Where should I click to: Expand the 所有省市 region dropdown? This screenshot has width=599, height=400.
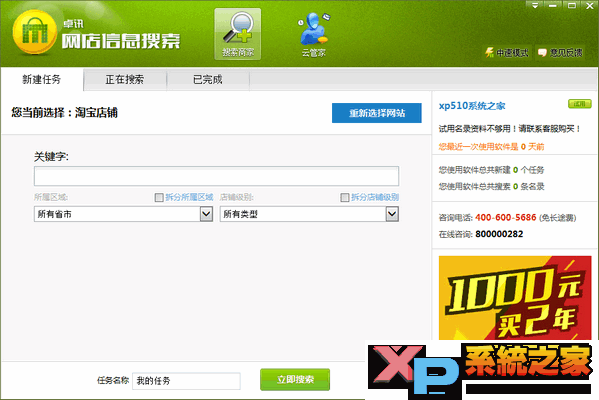206,214
